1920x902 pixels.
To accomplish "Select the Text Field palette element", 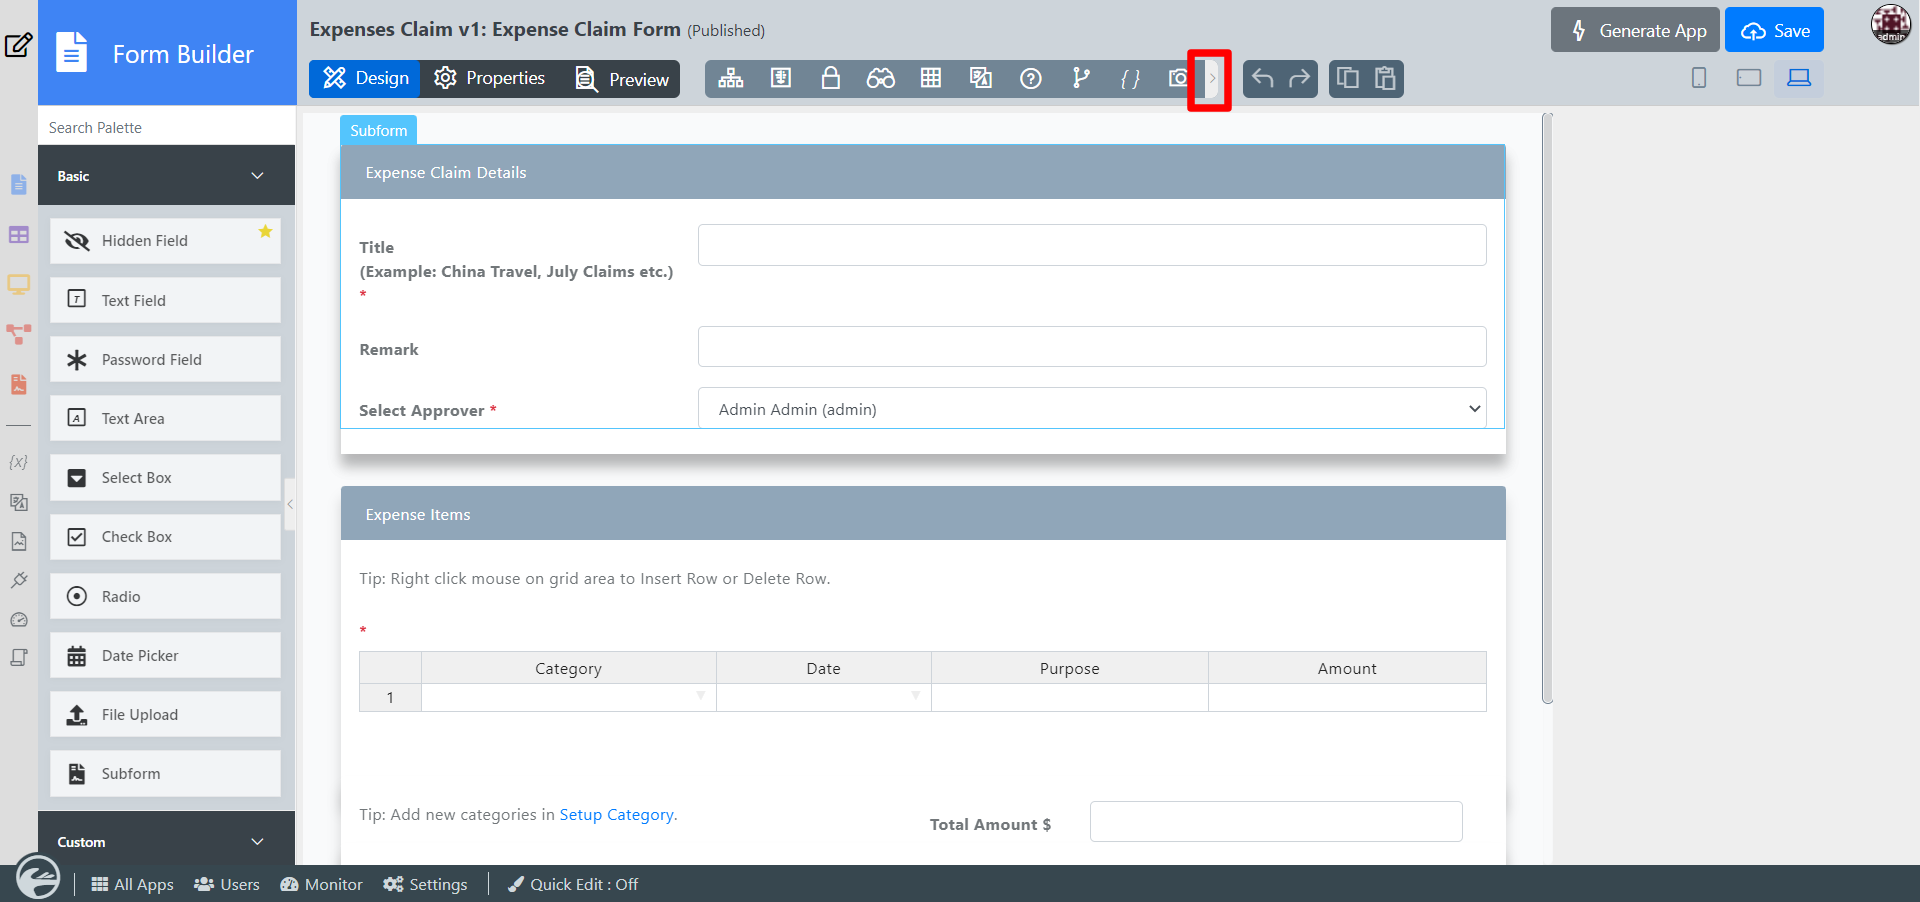I will click(165, 300).
